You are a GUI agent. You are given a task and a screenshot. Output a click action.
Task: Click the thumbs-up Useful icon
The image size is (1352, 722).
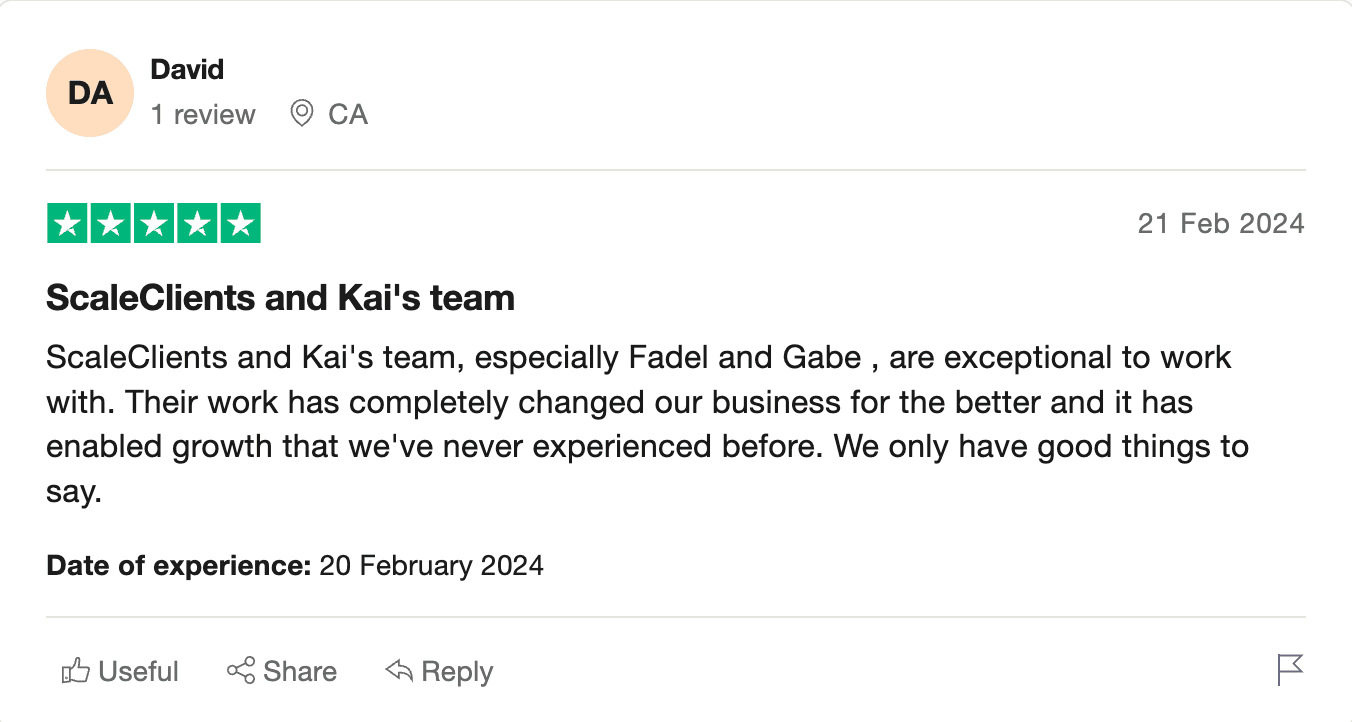(76, 671)
